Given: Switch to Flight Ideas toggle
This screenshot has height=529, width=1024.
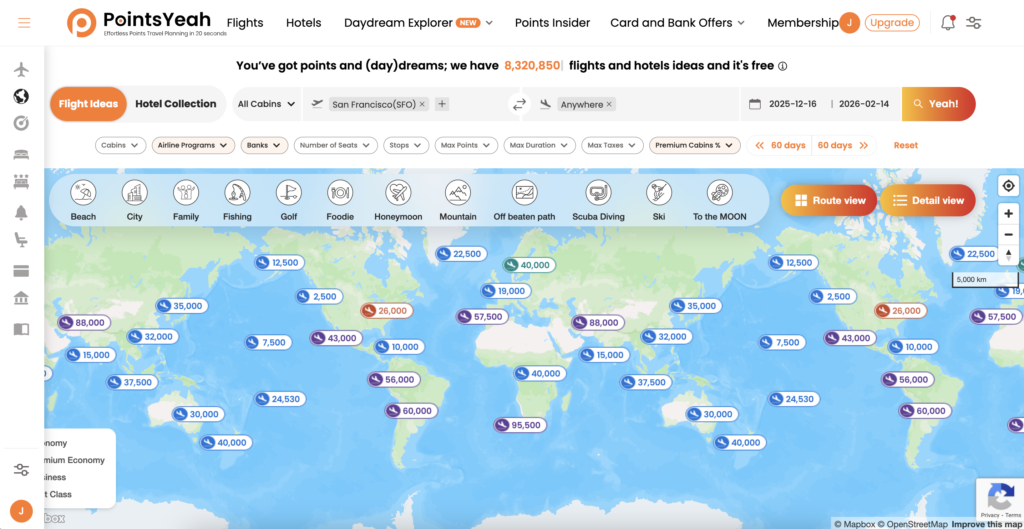Looking at the screenshot, I should coord(88,104).
